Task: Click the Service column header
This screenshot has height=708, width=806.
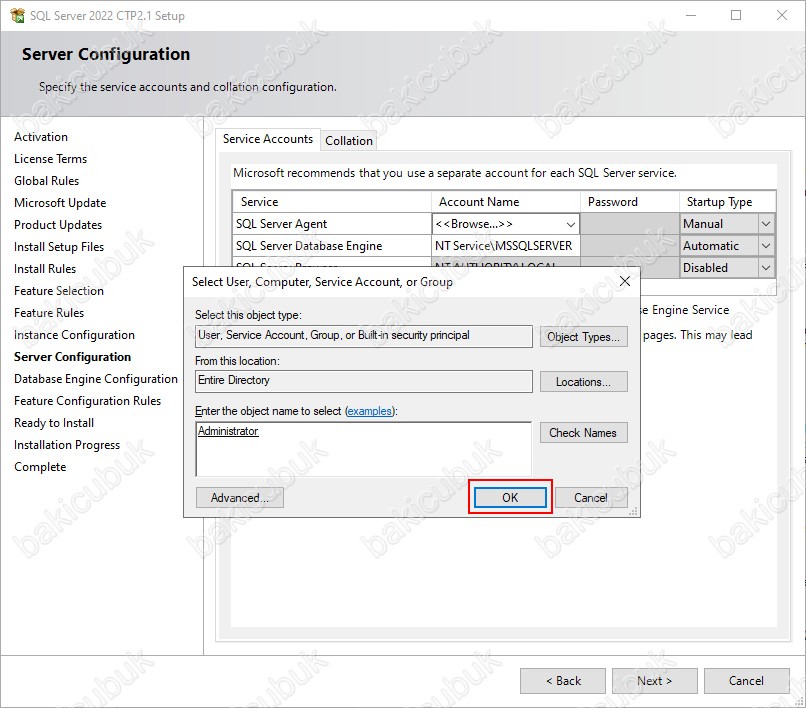Action: coord(332,202)
